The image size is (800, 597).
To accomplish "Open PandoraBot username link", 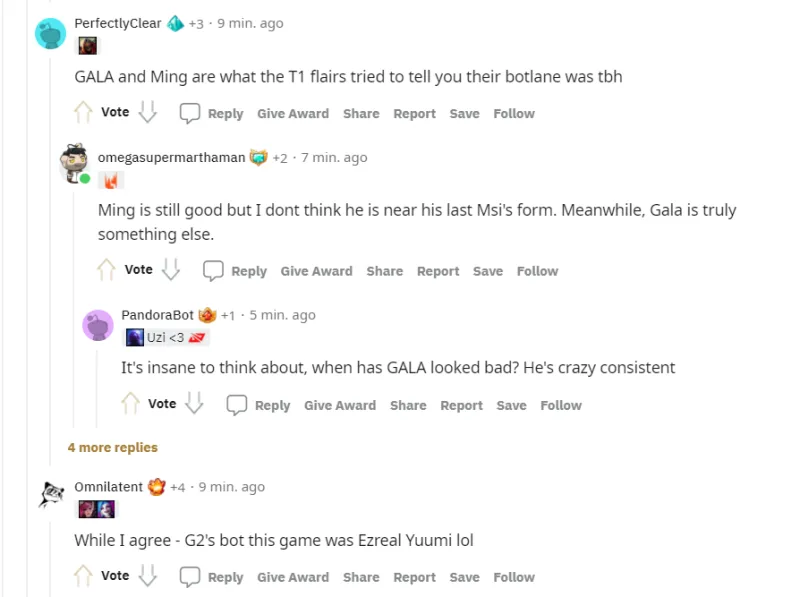I will [158, 315].
